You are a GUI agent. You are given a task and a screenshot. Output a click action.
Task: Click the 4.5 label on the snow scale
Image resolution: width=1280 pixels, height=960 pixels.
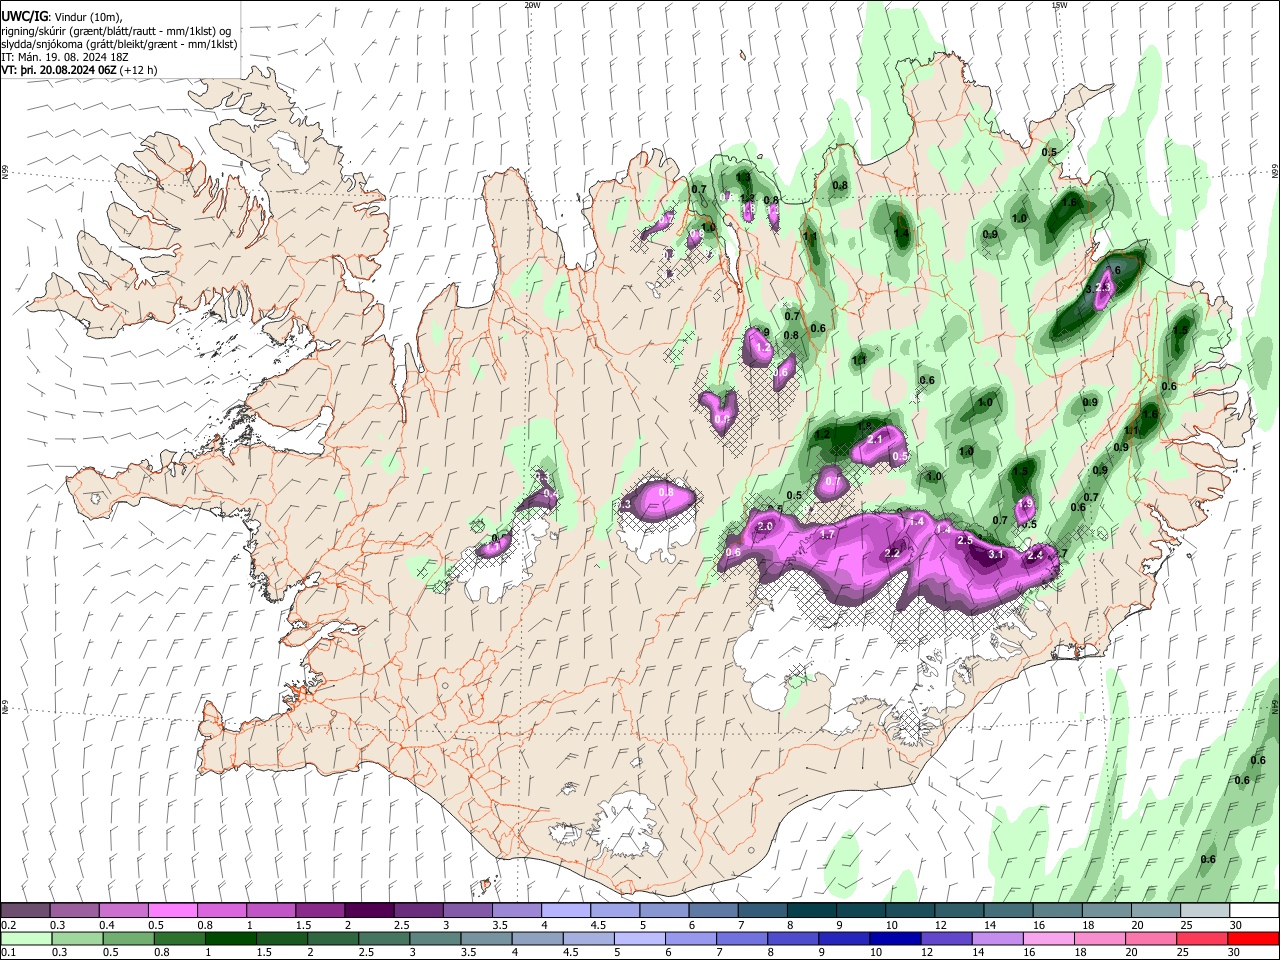point(599,925)
